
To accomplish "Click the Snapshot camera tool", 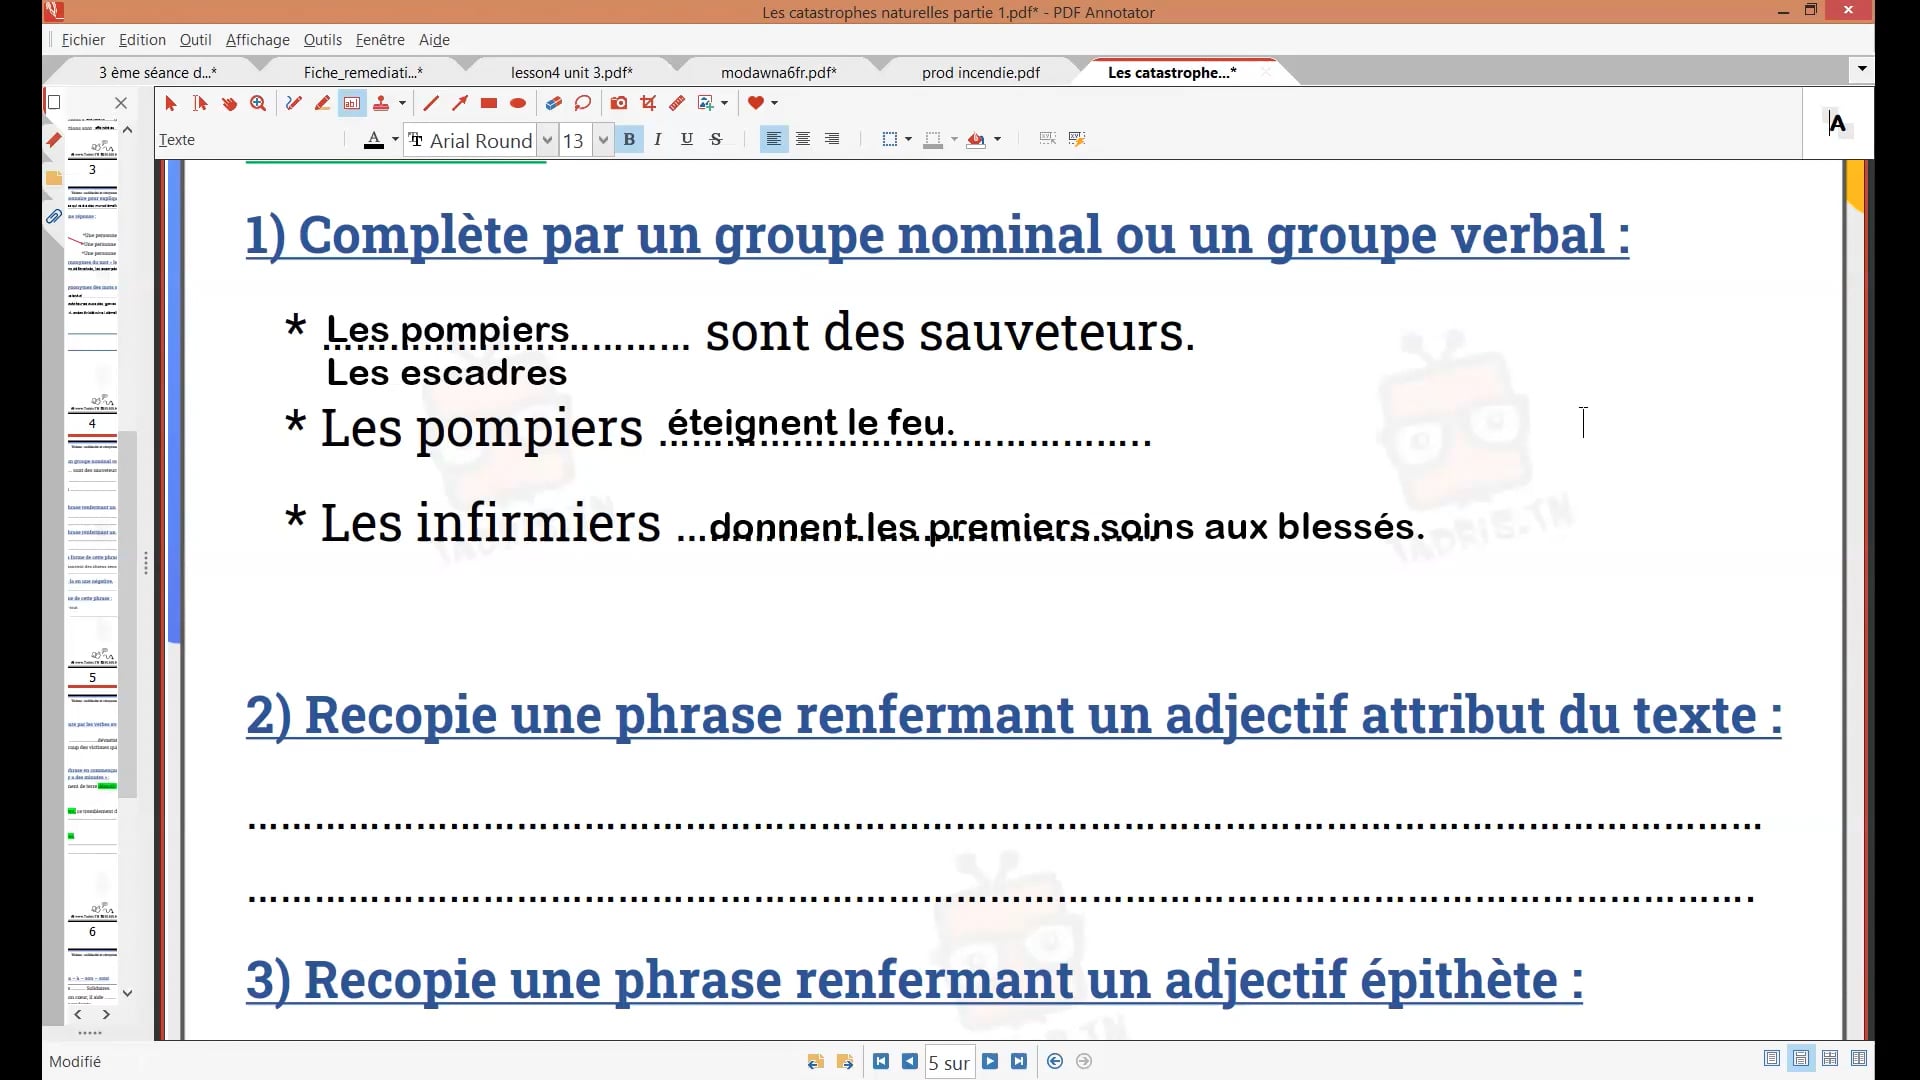I will coord(619,103).
